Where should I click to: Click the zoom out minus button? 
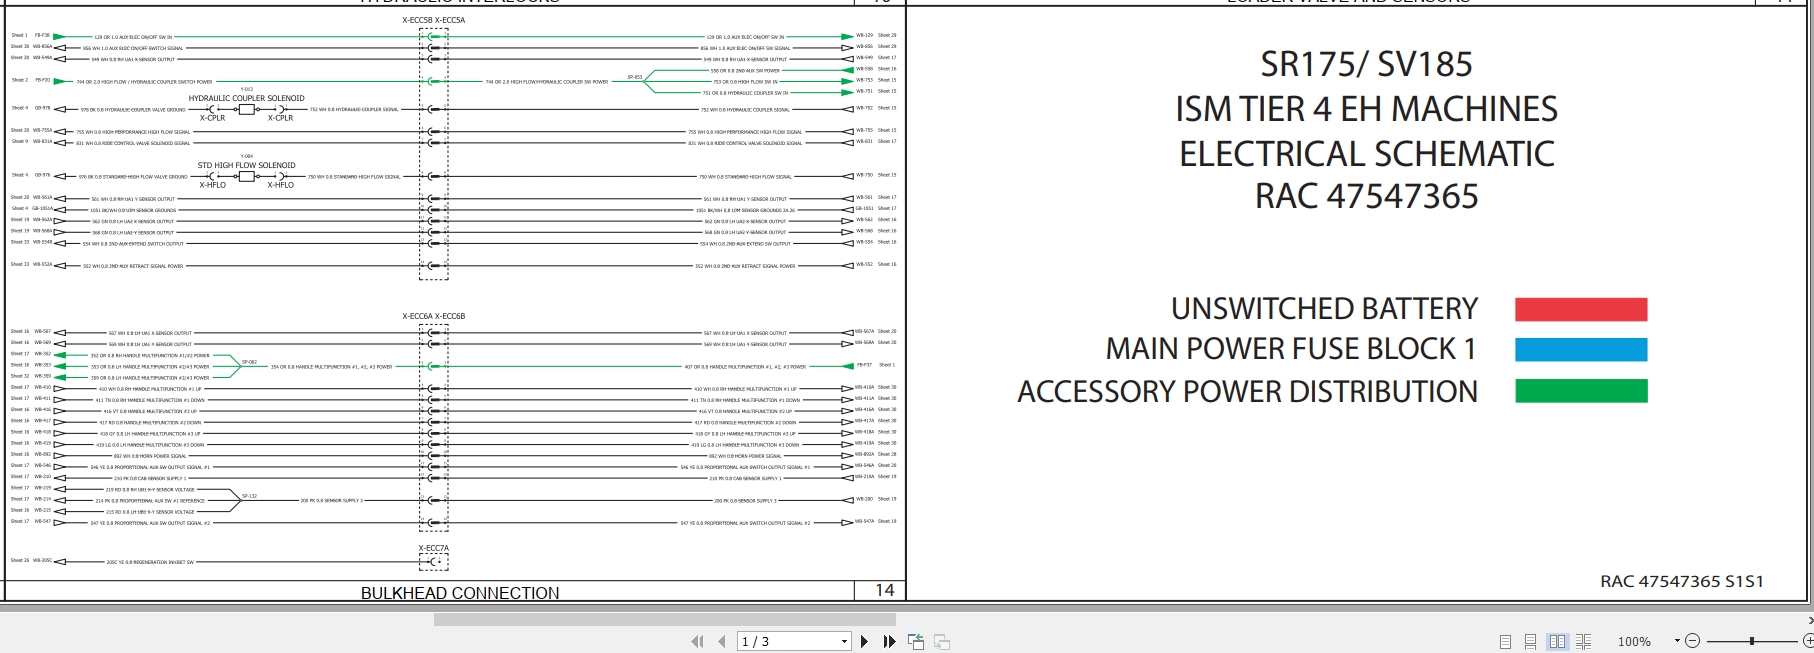click(x=1692, y=641)
